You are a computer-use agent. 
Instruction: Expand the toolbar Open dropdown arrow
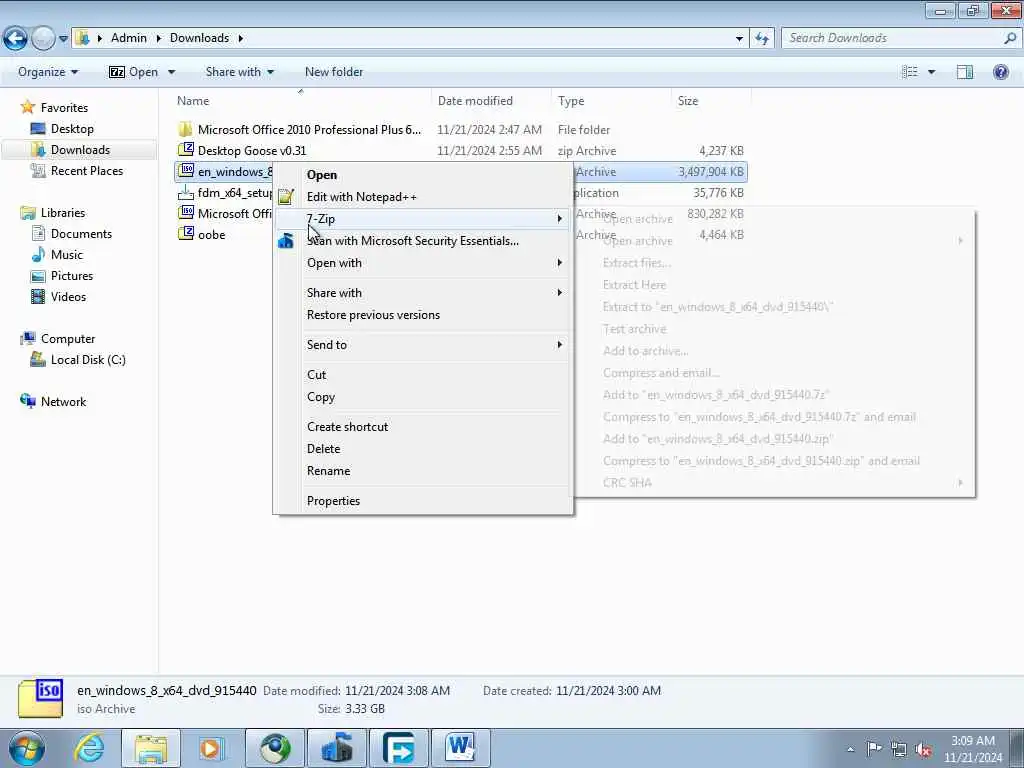click(171, 72)
